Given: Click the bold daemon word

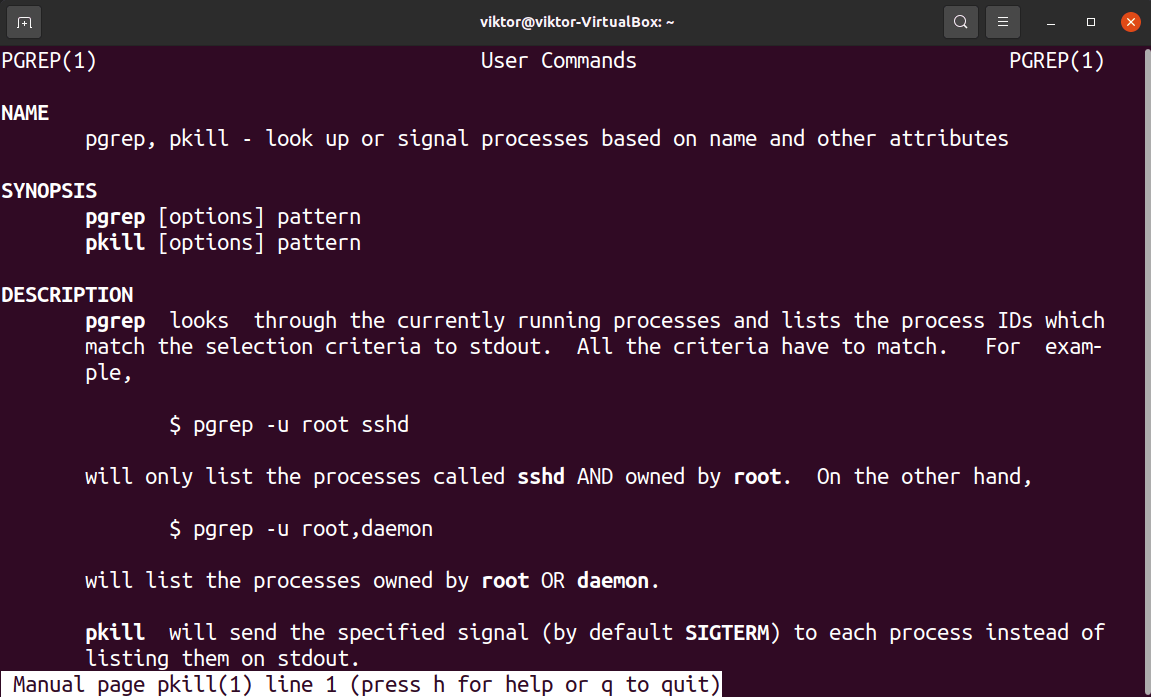Looking at the screenshot, I should [613, 580].
